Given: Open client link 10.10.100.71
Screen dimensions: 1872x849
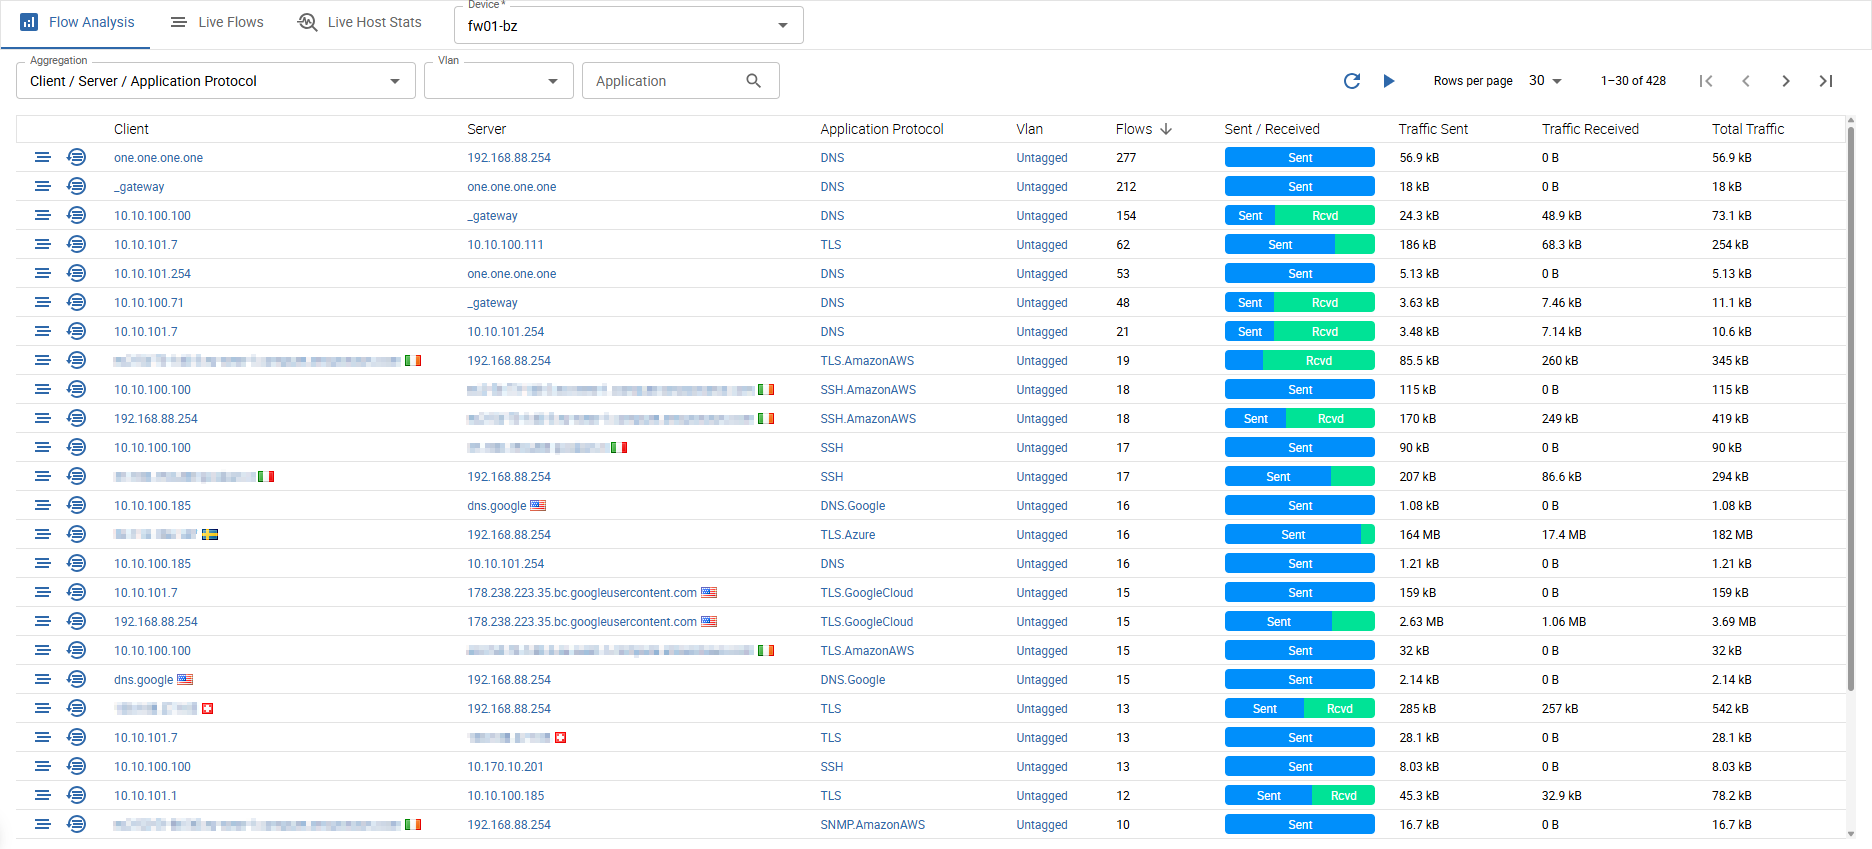Looking at the screenshot, I should coord(149,303).
